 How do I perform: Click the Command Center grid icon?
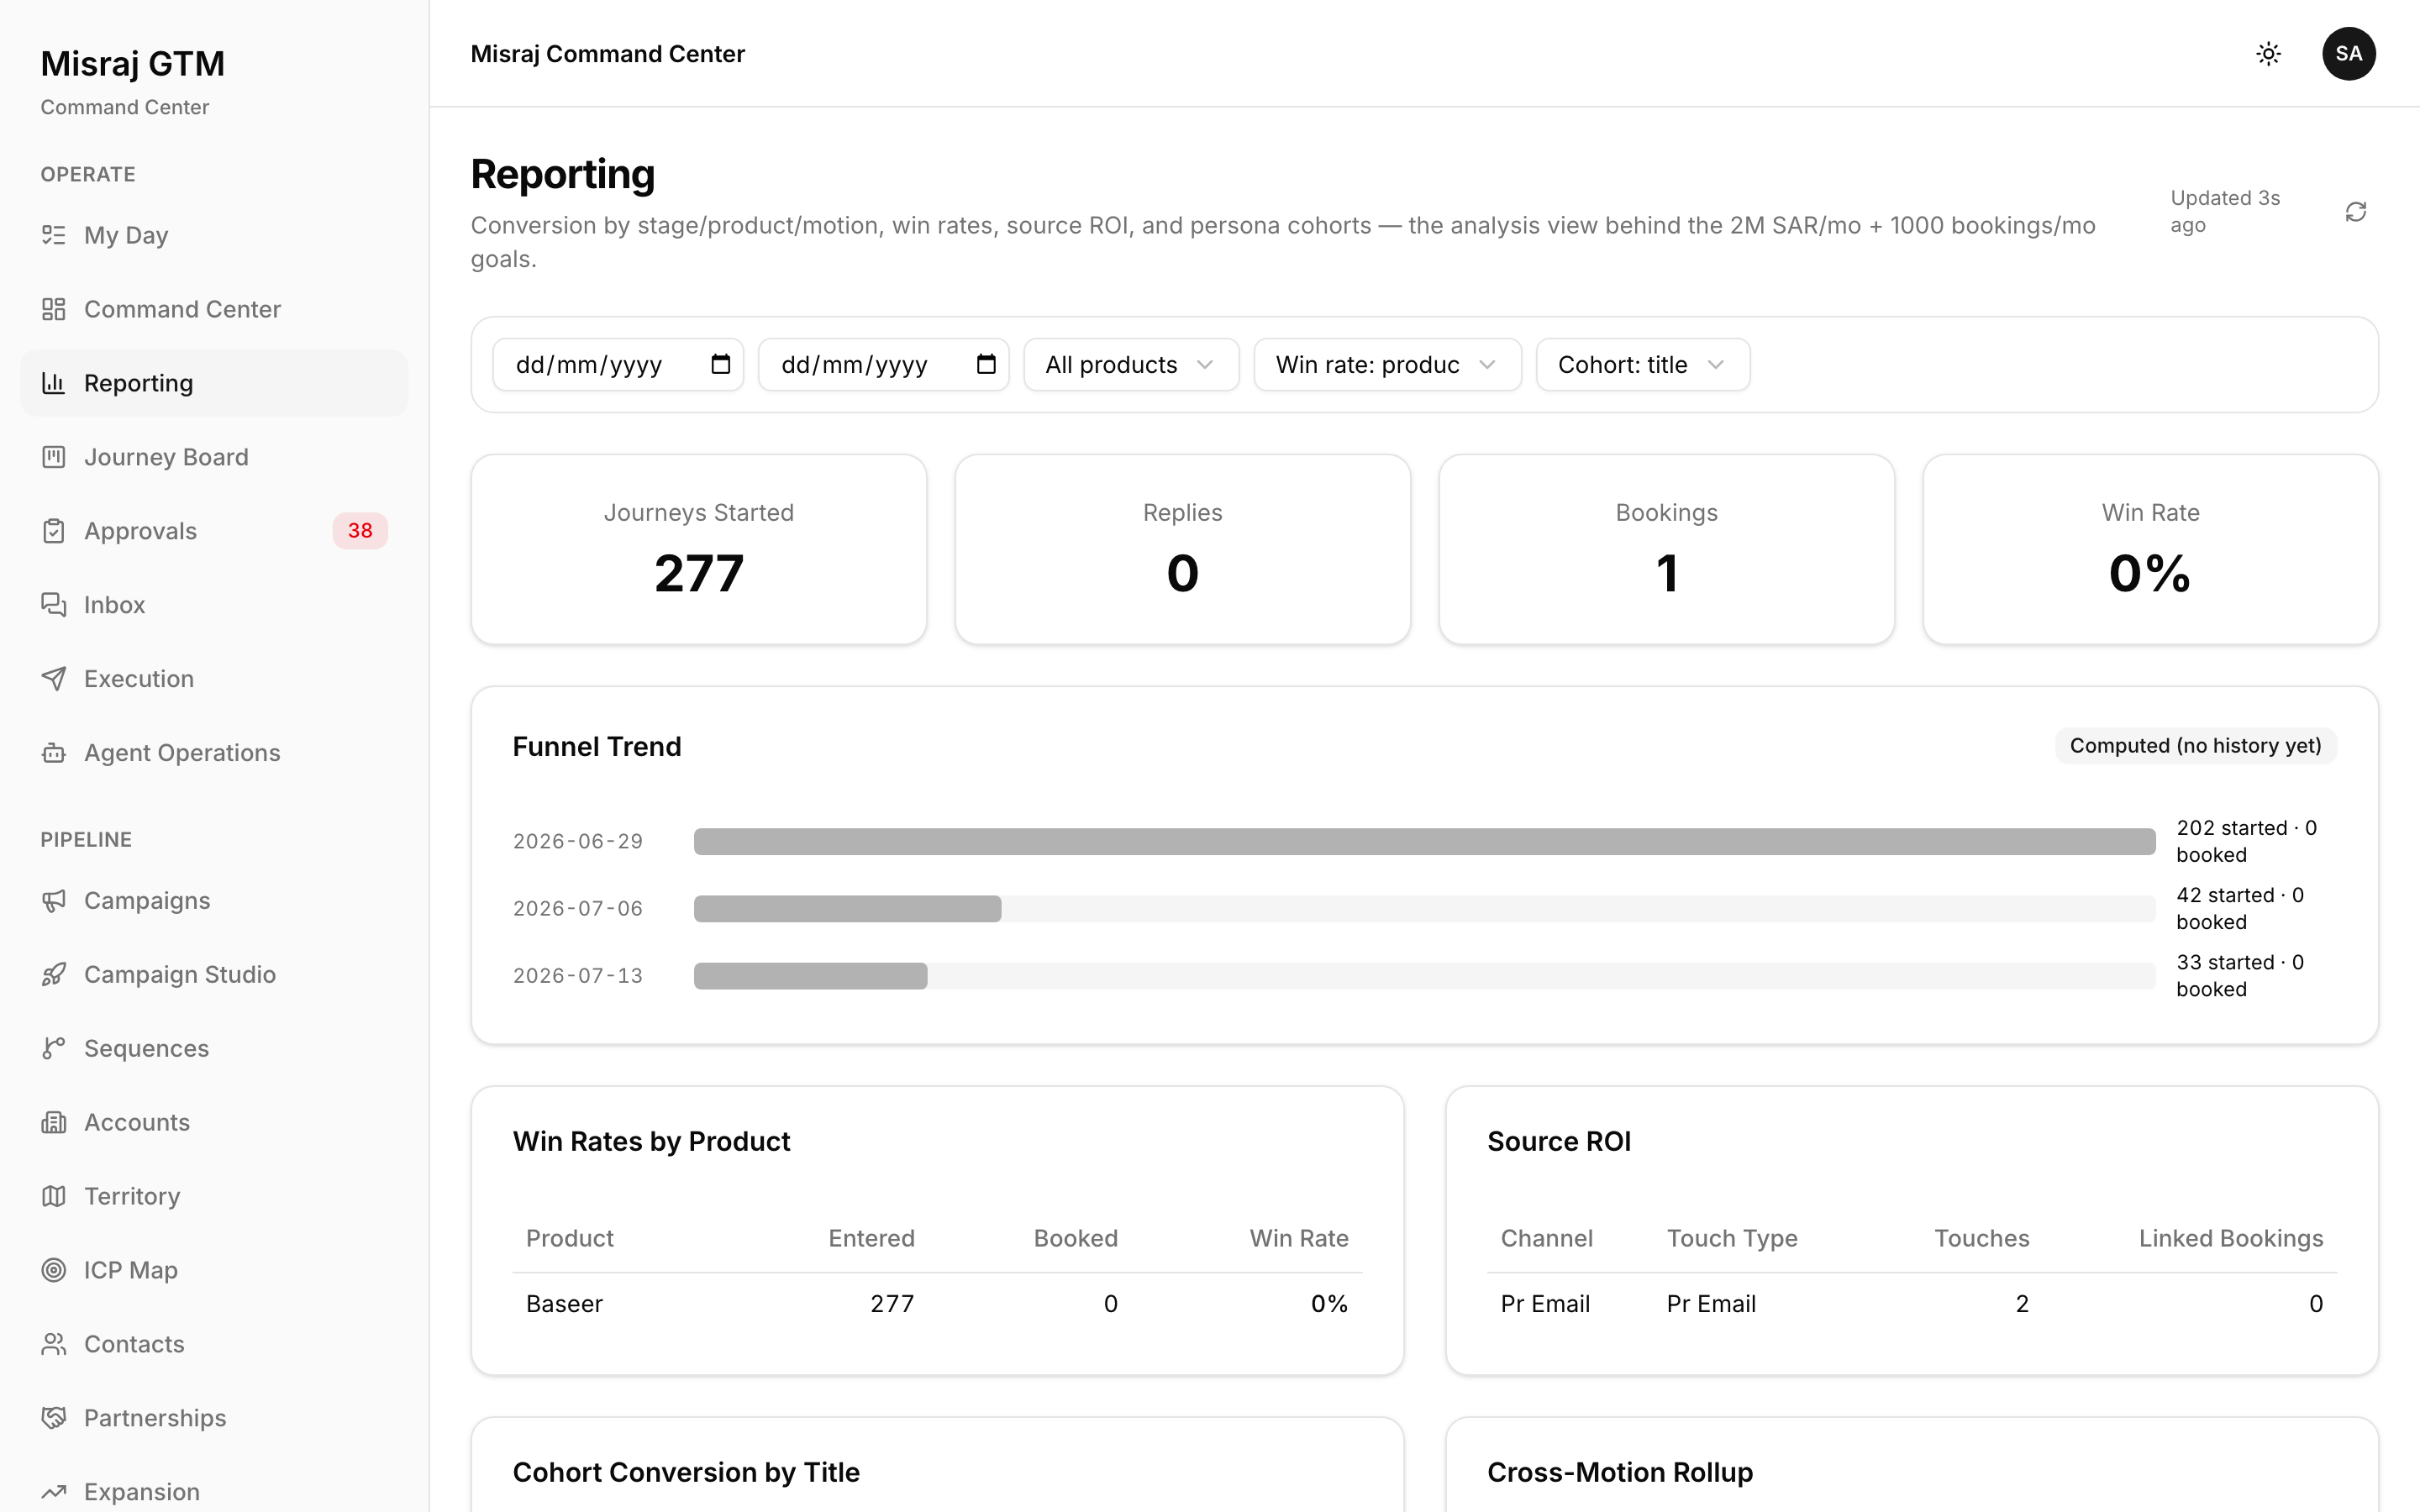(54, 309)
